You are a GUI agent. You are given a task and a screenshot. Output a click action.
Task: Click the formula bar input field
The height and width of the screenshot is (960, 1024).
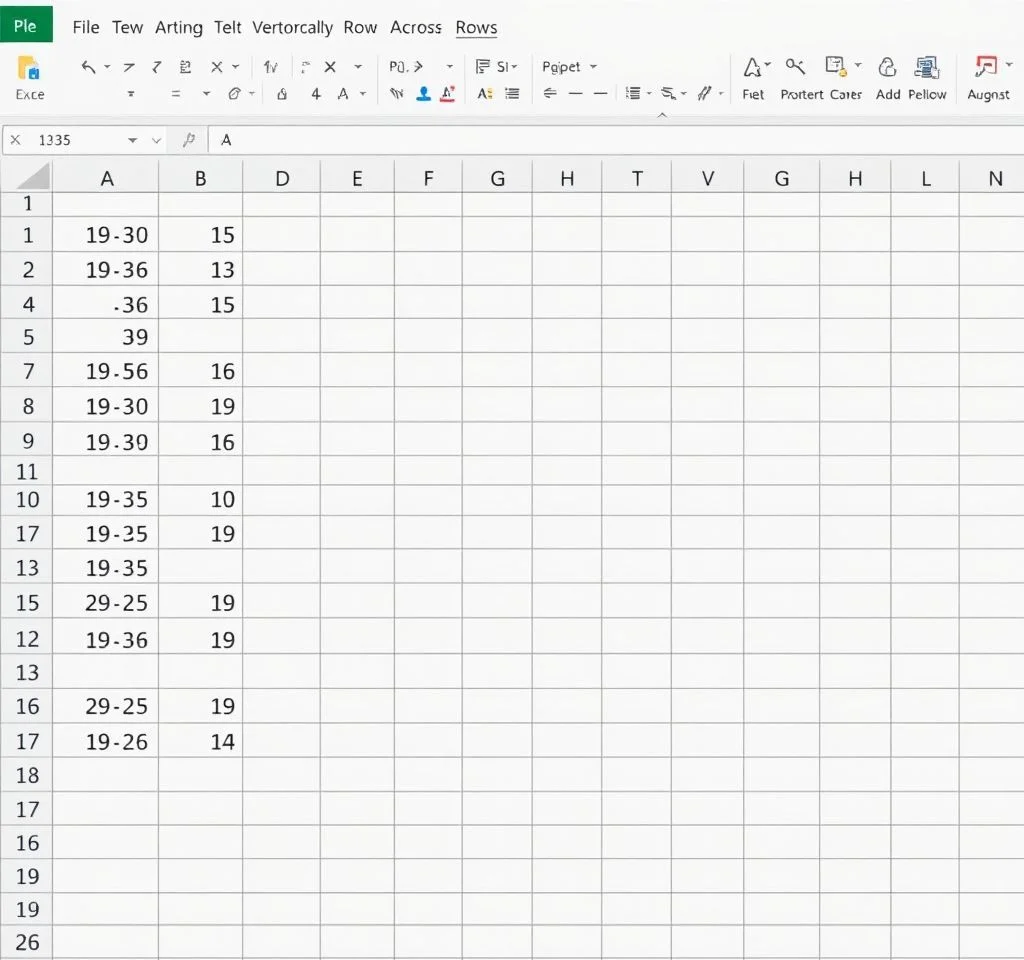[600, 141]
